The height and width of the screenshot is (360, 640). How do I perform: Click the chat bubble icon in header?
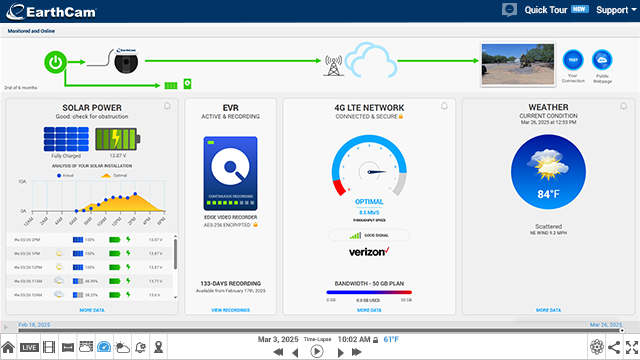pos(509,9)
